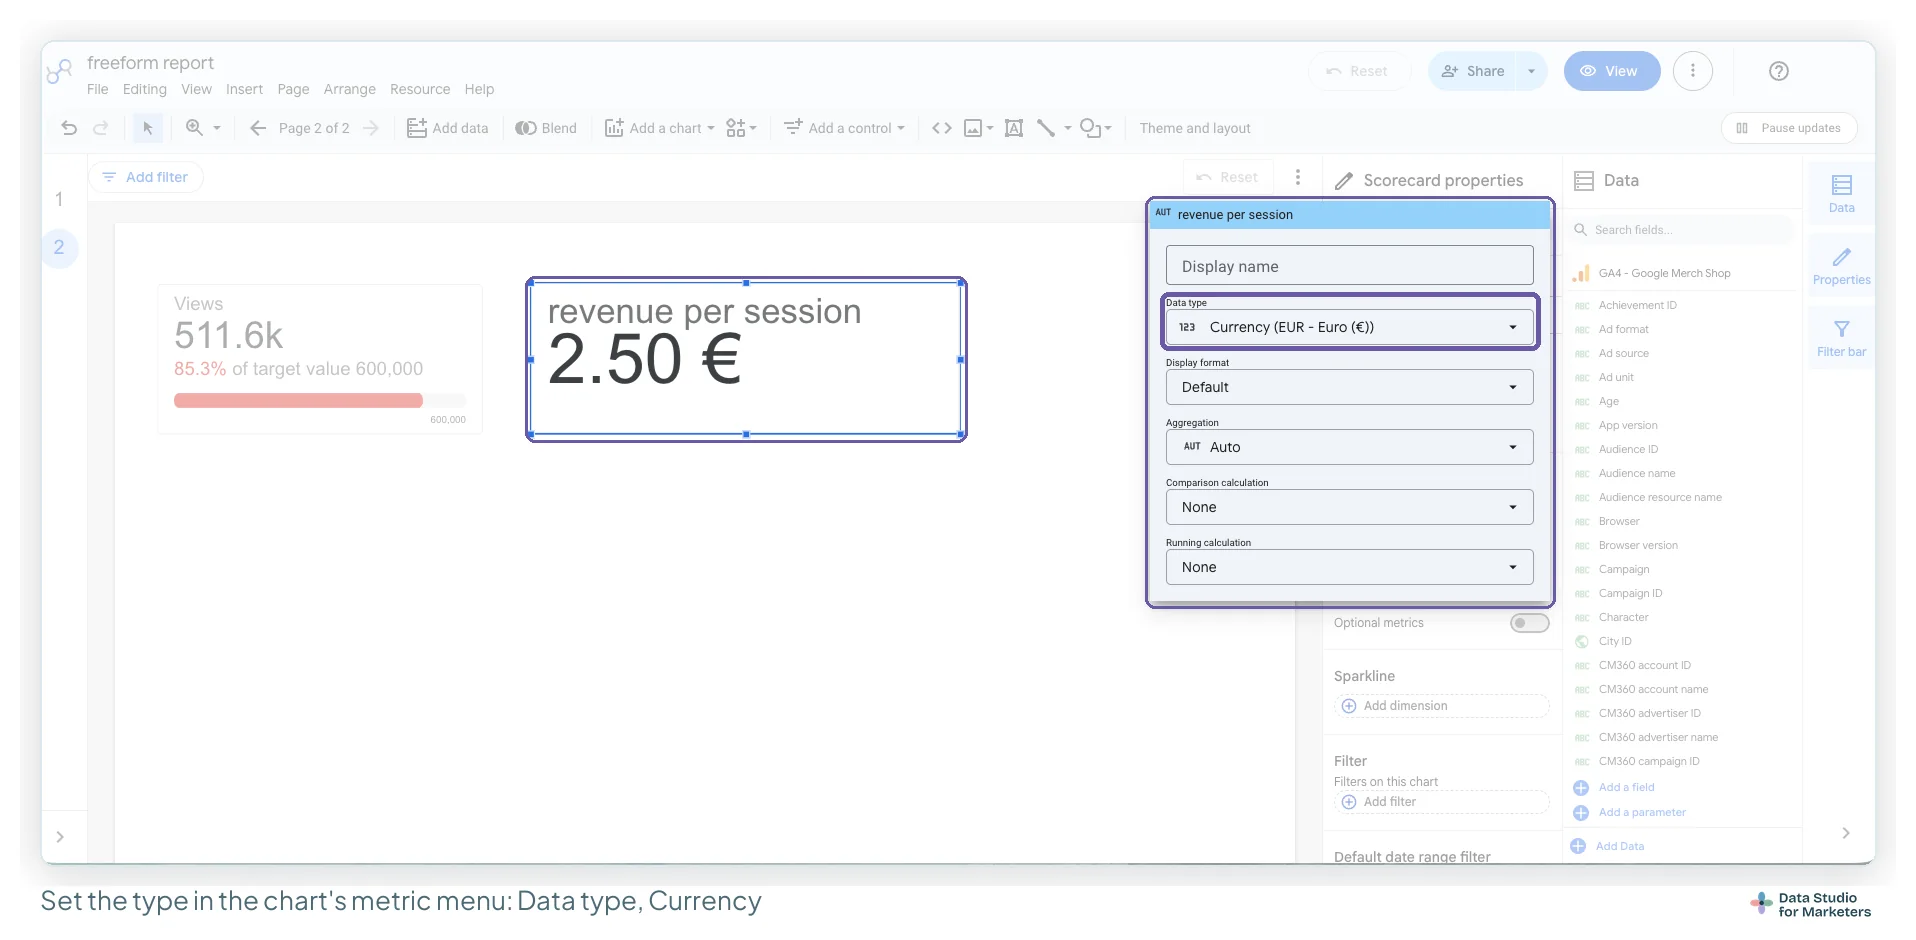Open the Insert menu
1916x940 pixels.
[244, 89]
